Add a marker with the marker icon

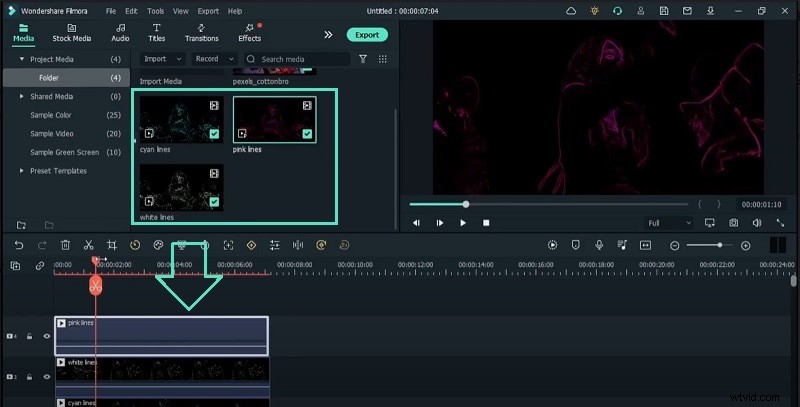tap(575, 245)
